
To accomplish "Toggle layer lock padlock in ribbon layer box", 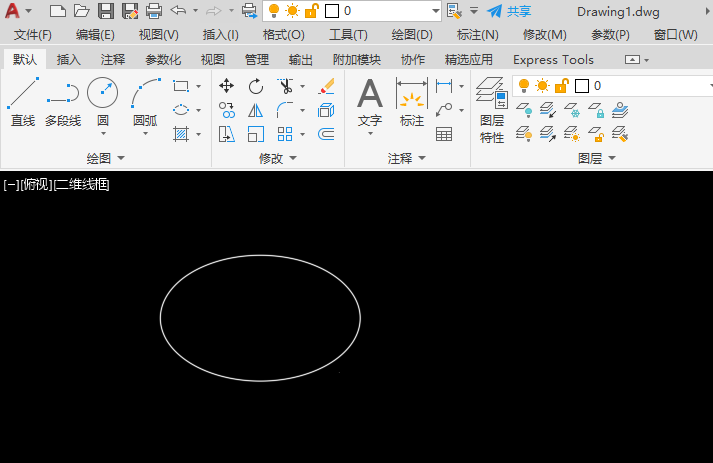I will click(x=562, y=86).
